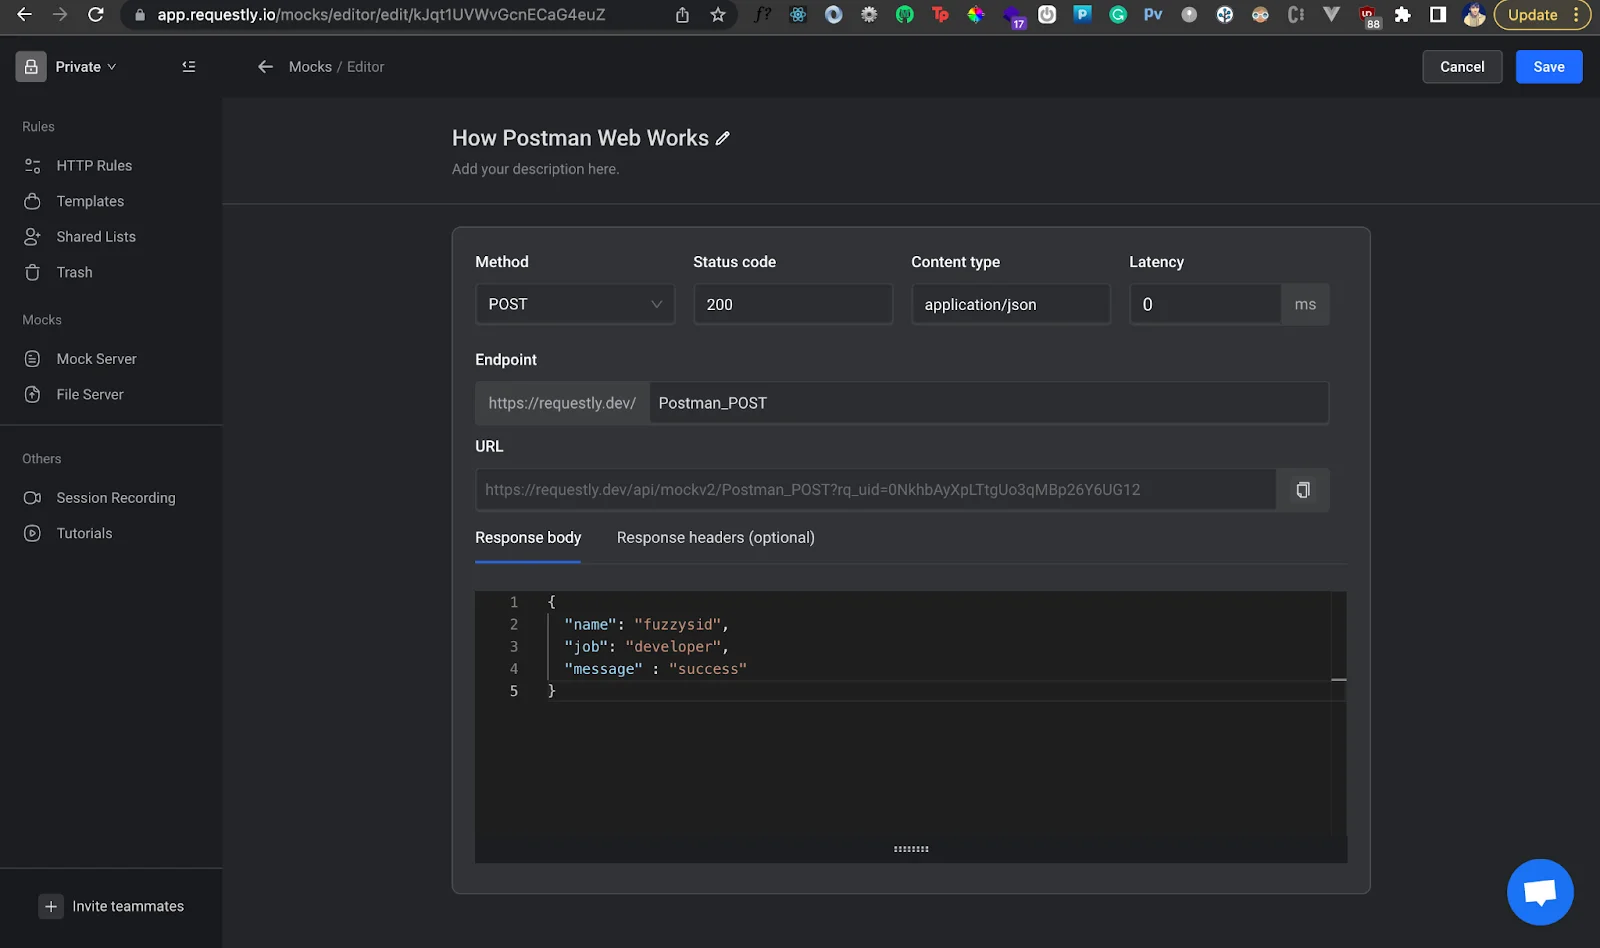Viewport: 1600px width, 948px height.
Task: Click the share icon in address bar
Action: 682,15
